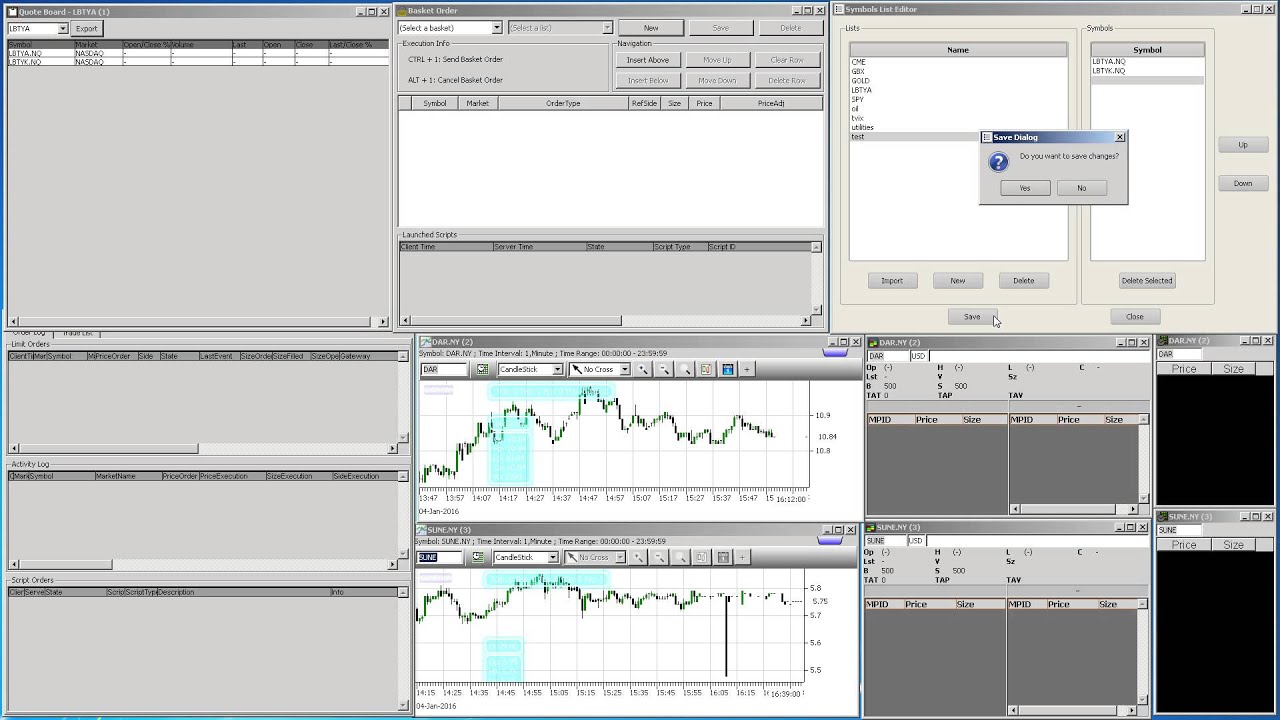1280x720 pixels.
Task: Open the blue calendar icon in DAR.NY chart
Action: pyautogui.click(x=727, y=369)
